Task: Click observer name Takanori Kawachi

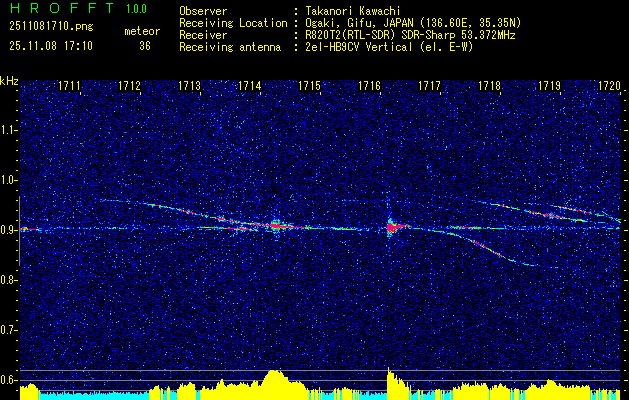Action: tap(353, 11)
